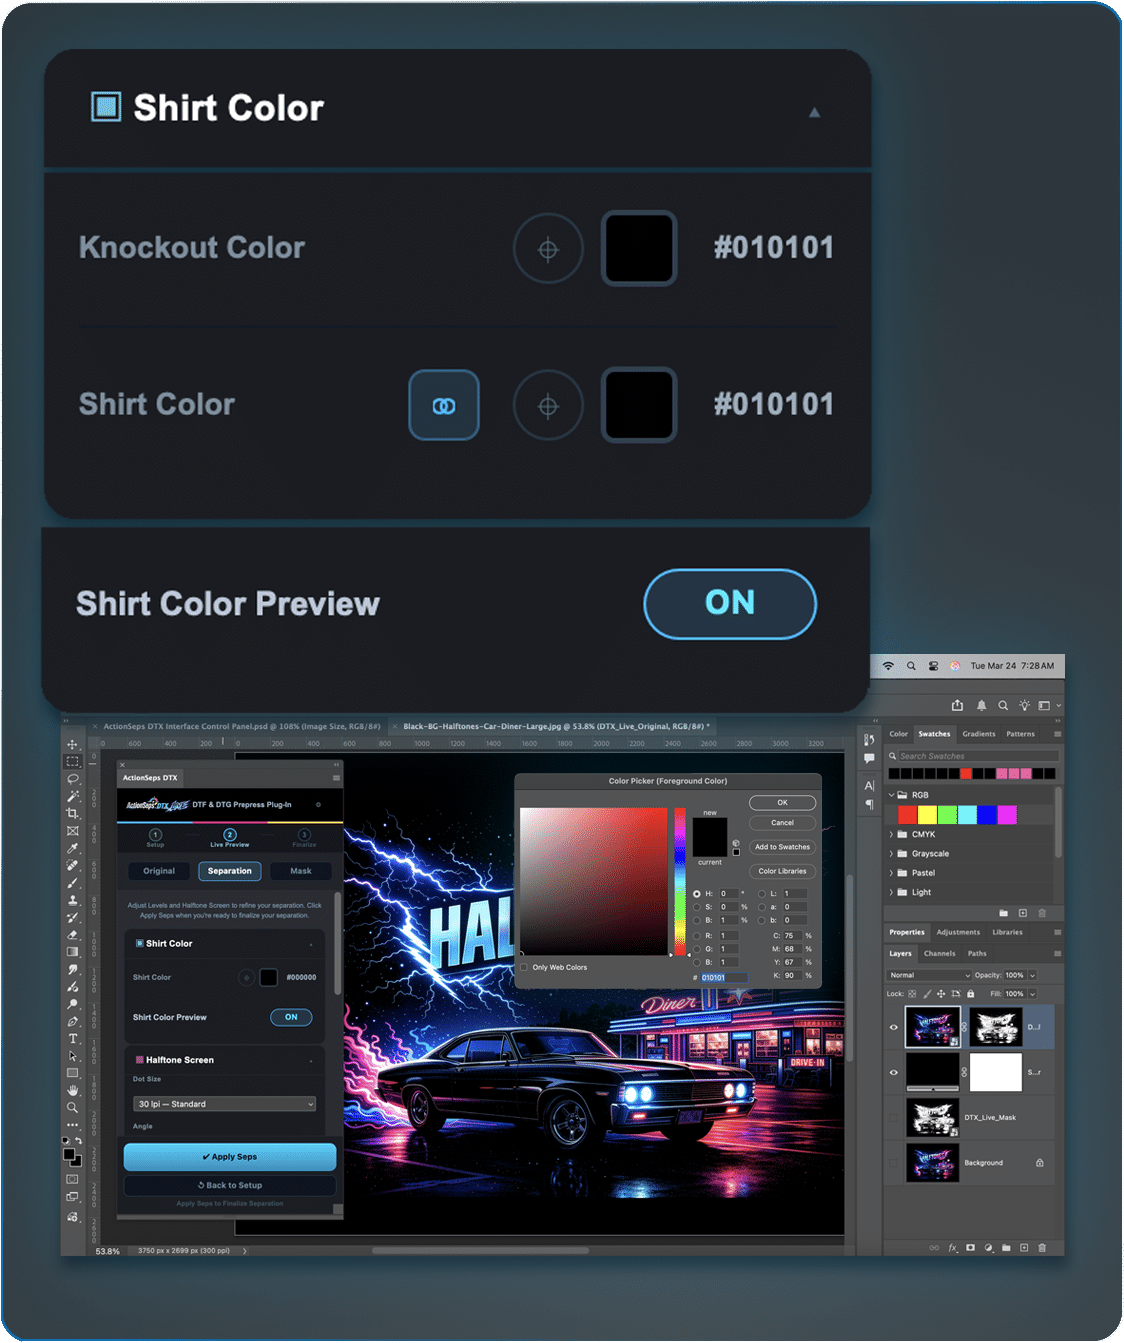This screenshot has height=1343, width=1124.
Task: Select the Gradient tool
Action: tap(72, 951)
